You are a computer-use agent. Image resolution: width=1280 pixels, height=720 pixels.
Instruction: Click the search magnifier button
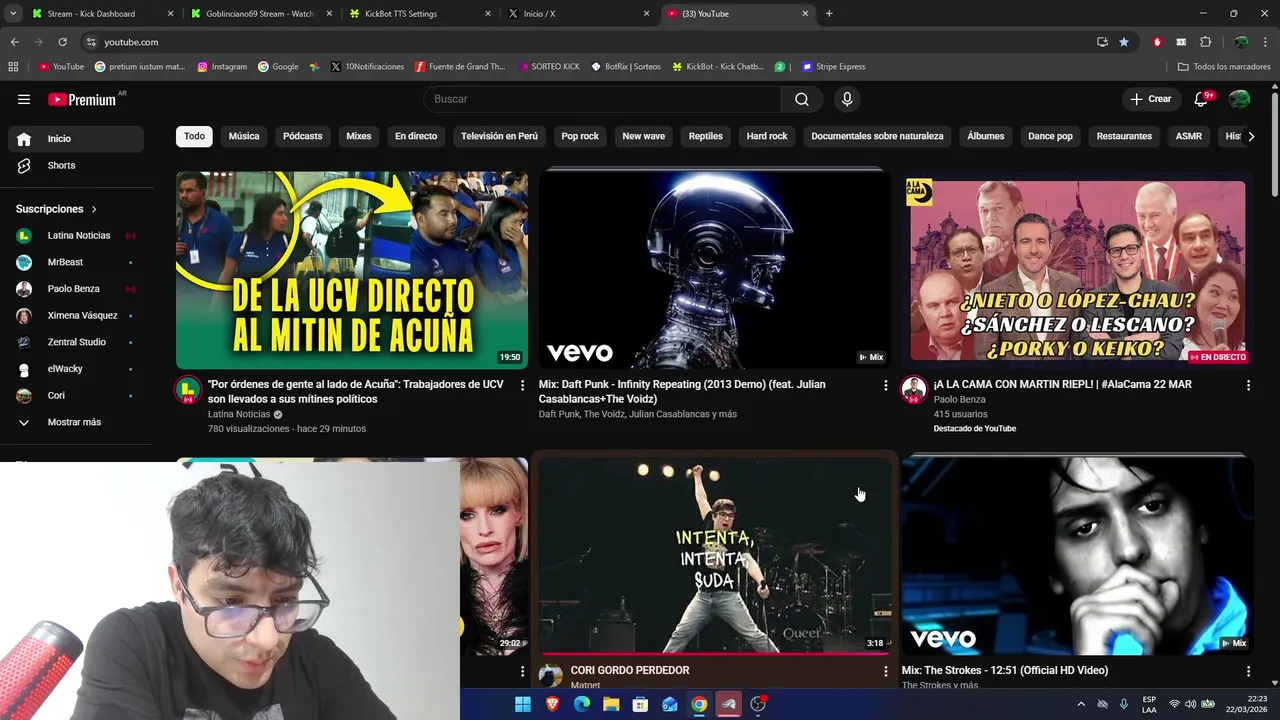click(802, 99)
